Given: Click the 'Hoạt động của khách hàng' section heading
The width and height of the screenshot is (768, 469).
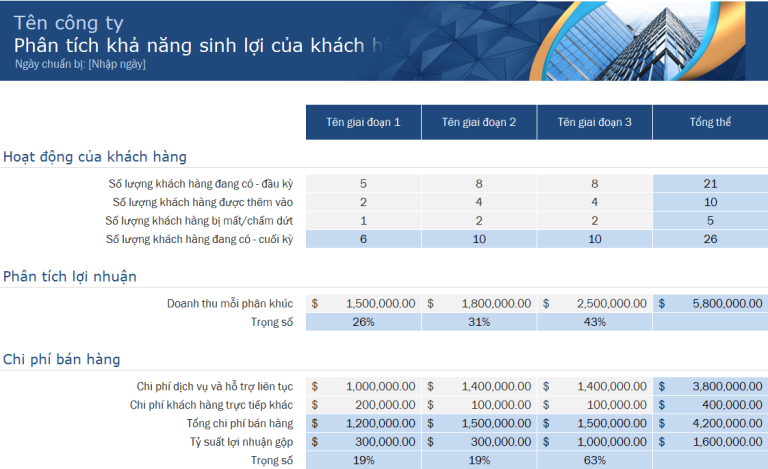Looking at the screenshot, I should [95, 156].
